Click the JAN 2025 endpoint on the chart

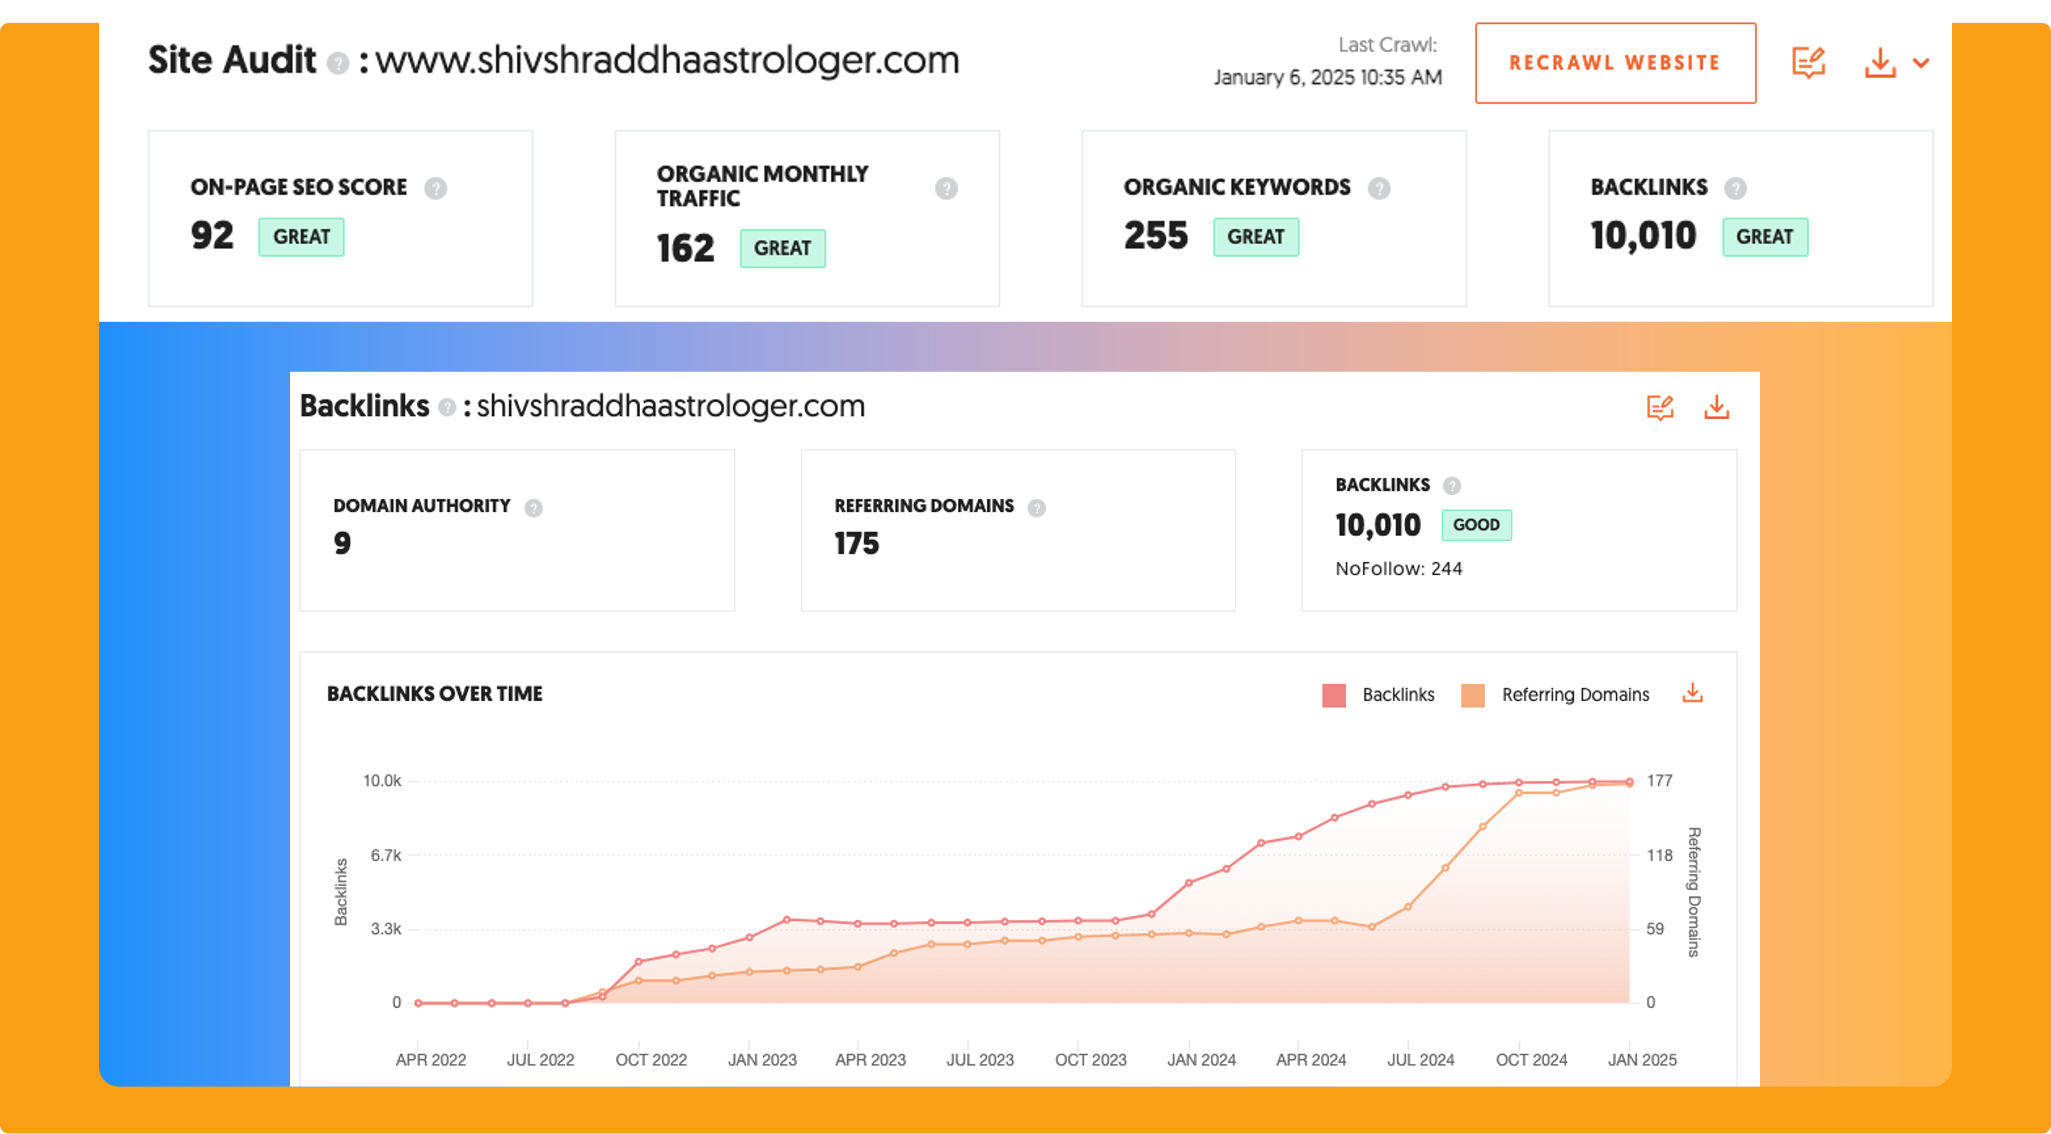coord(1630,782)
